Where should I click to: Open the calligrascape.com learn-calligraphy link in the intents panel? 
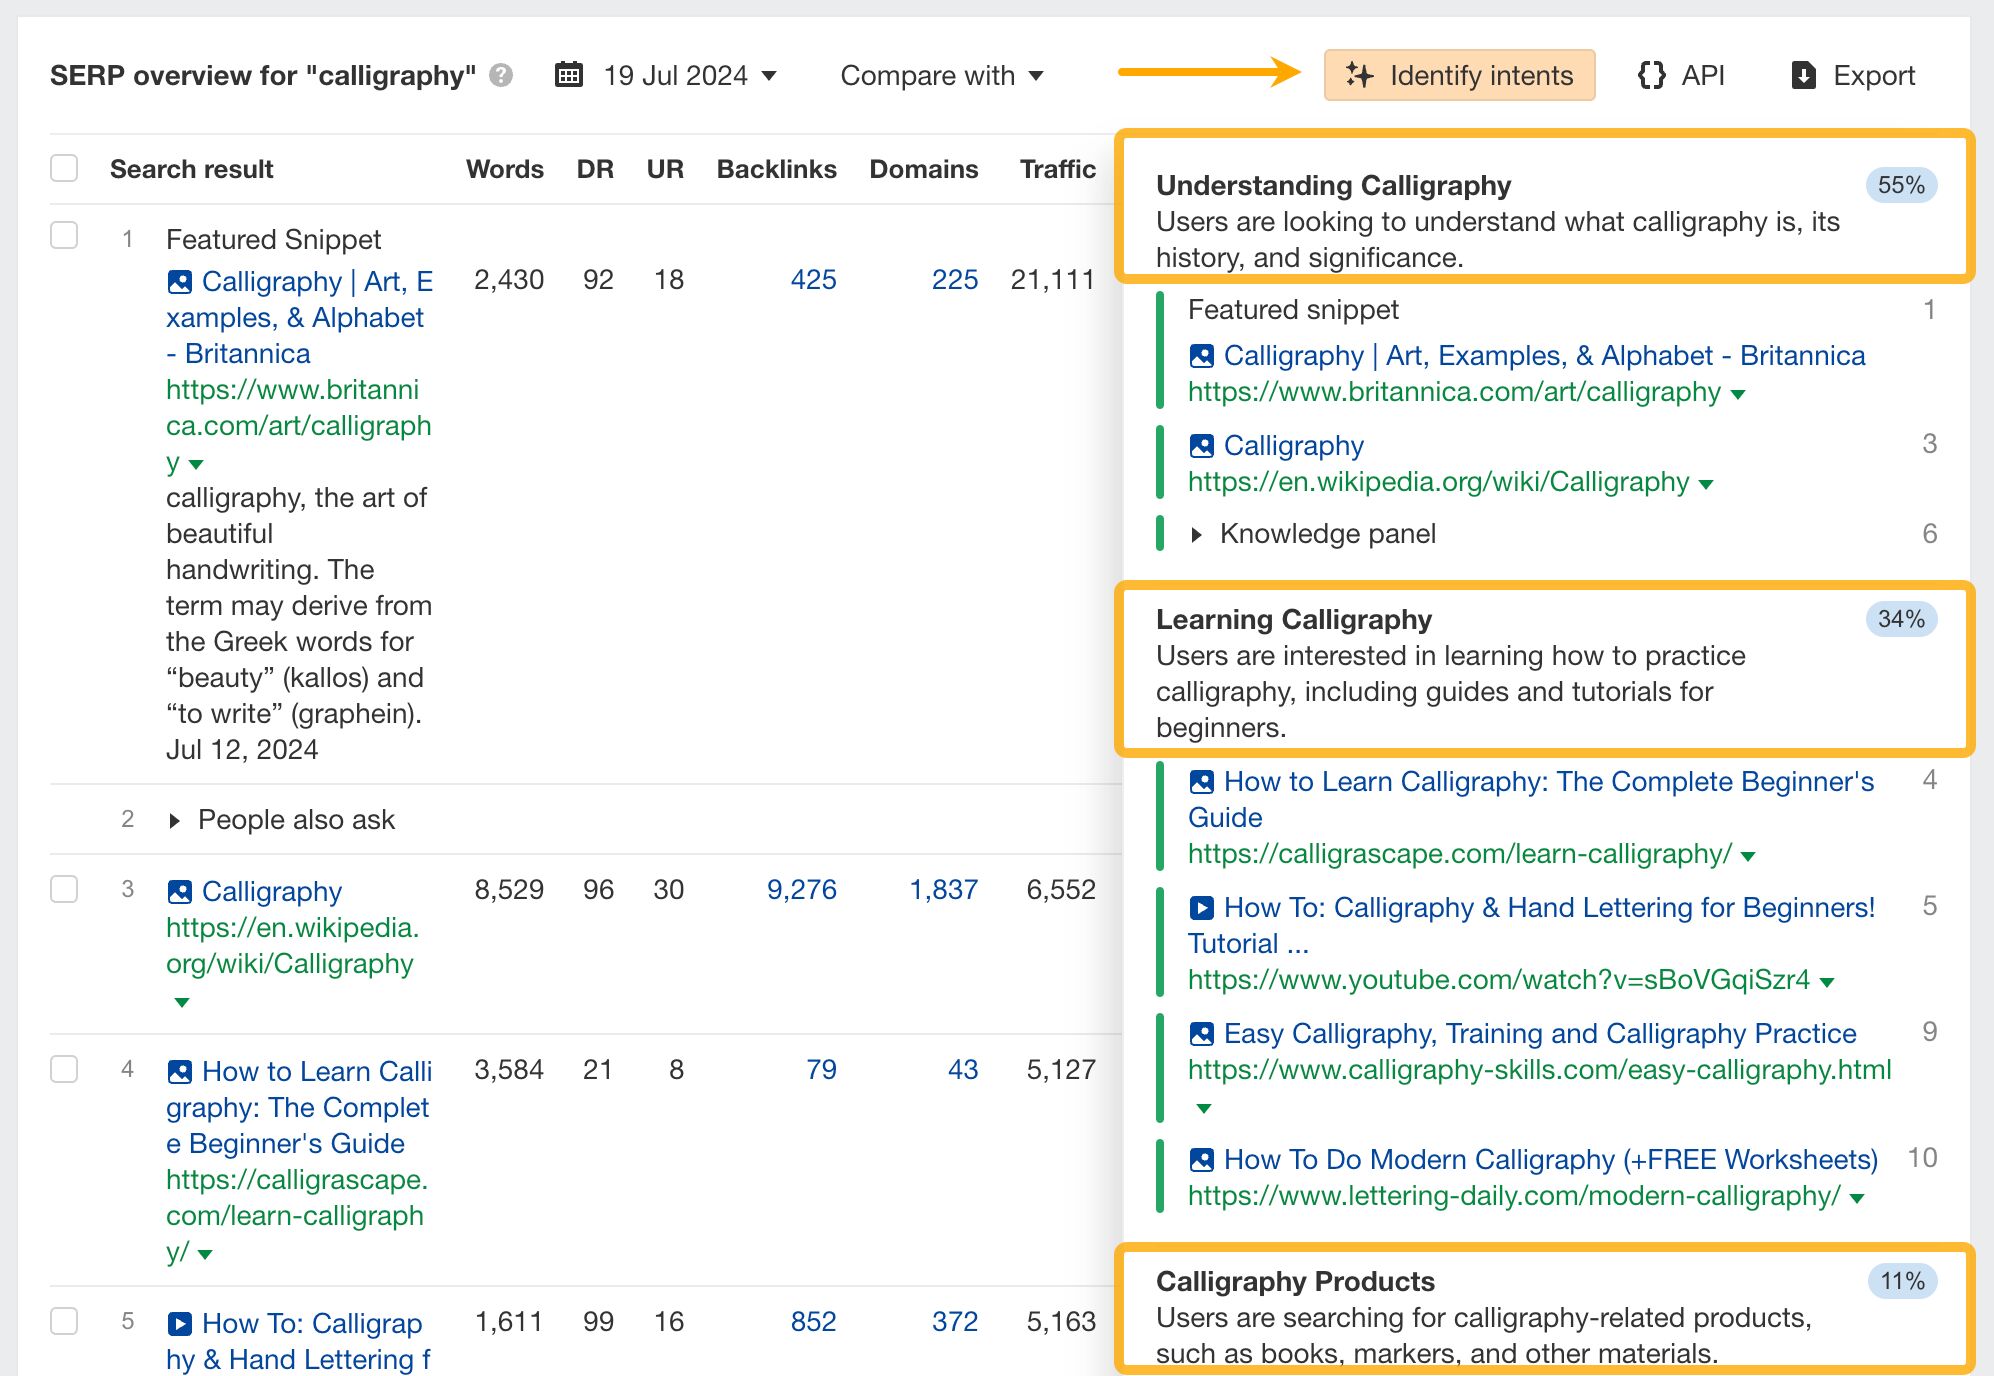[1459, 853]
